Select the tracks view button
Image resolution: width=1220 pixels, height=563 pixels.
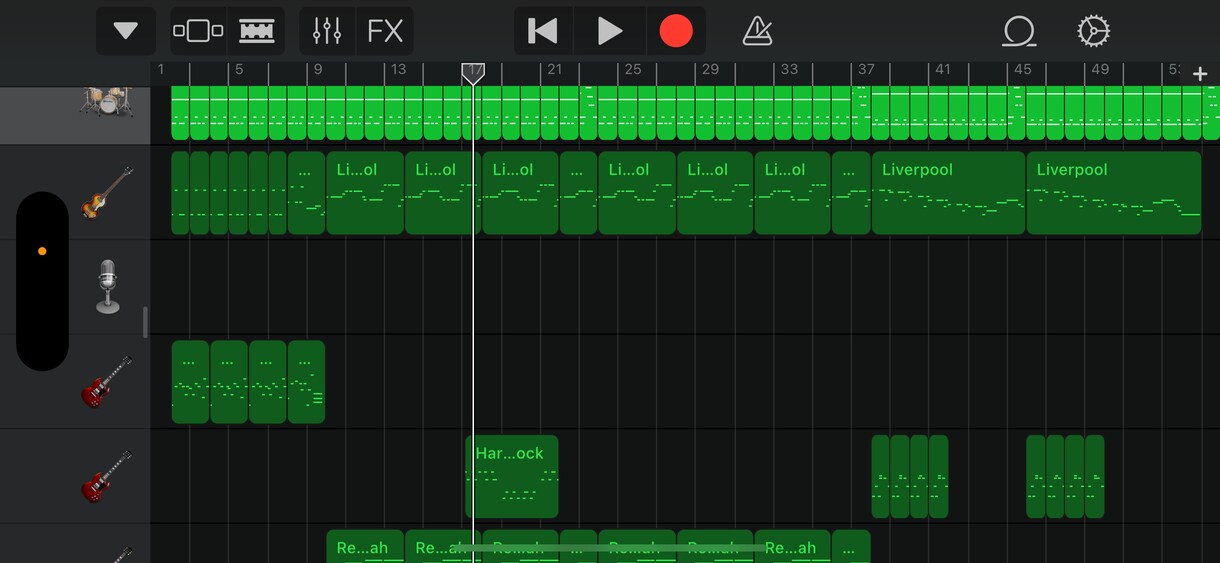coord(257,31)
